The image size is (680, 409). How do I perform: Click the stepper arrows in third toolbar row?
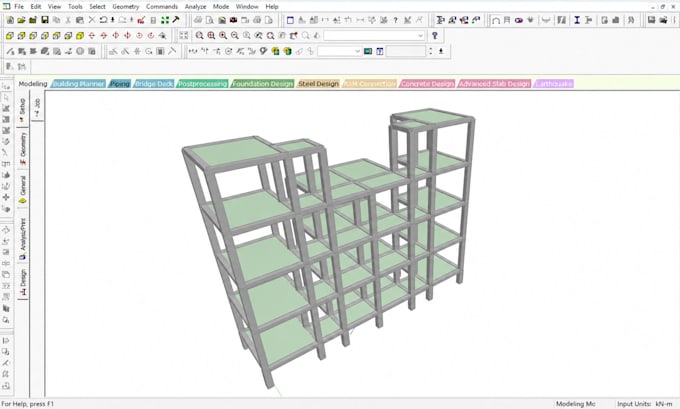[430, 51]
